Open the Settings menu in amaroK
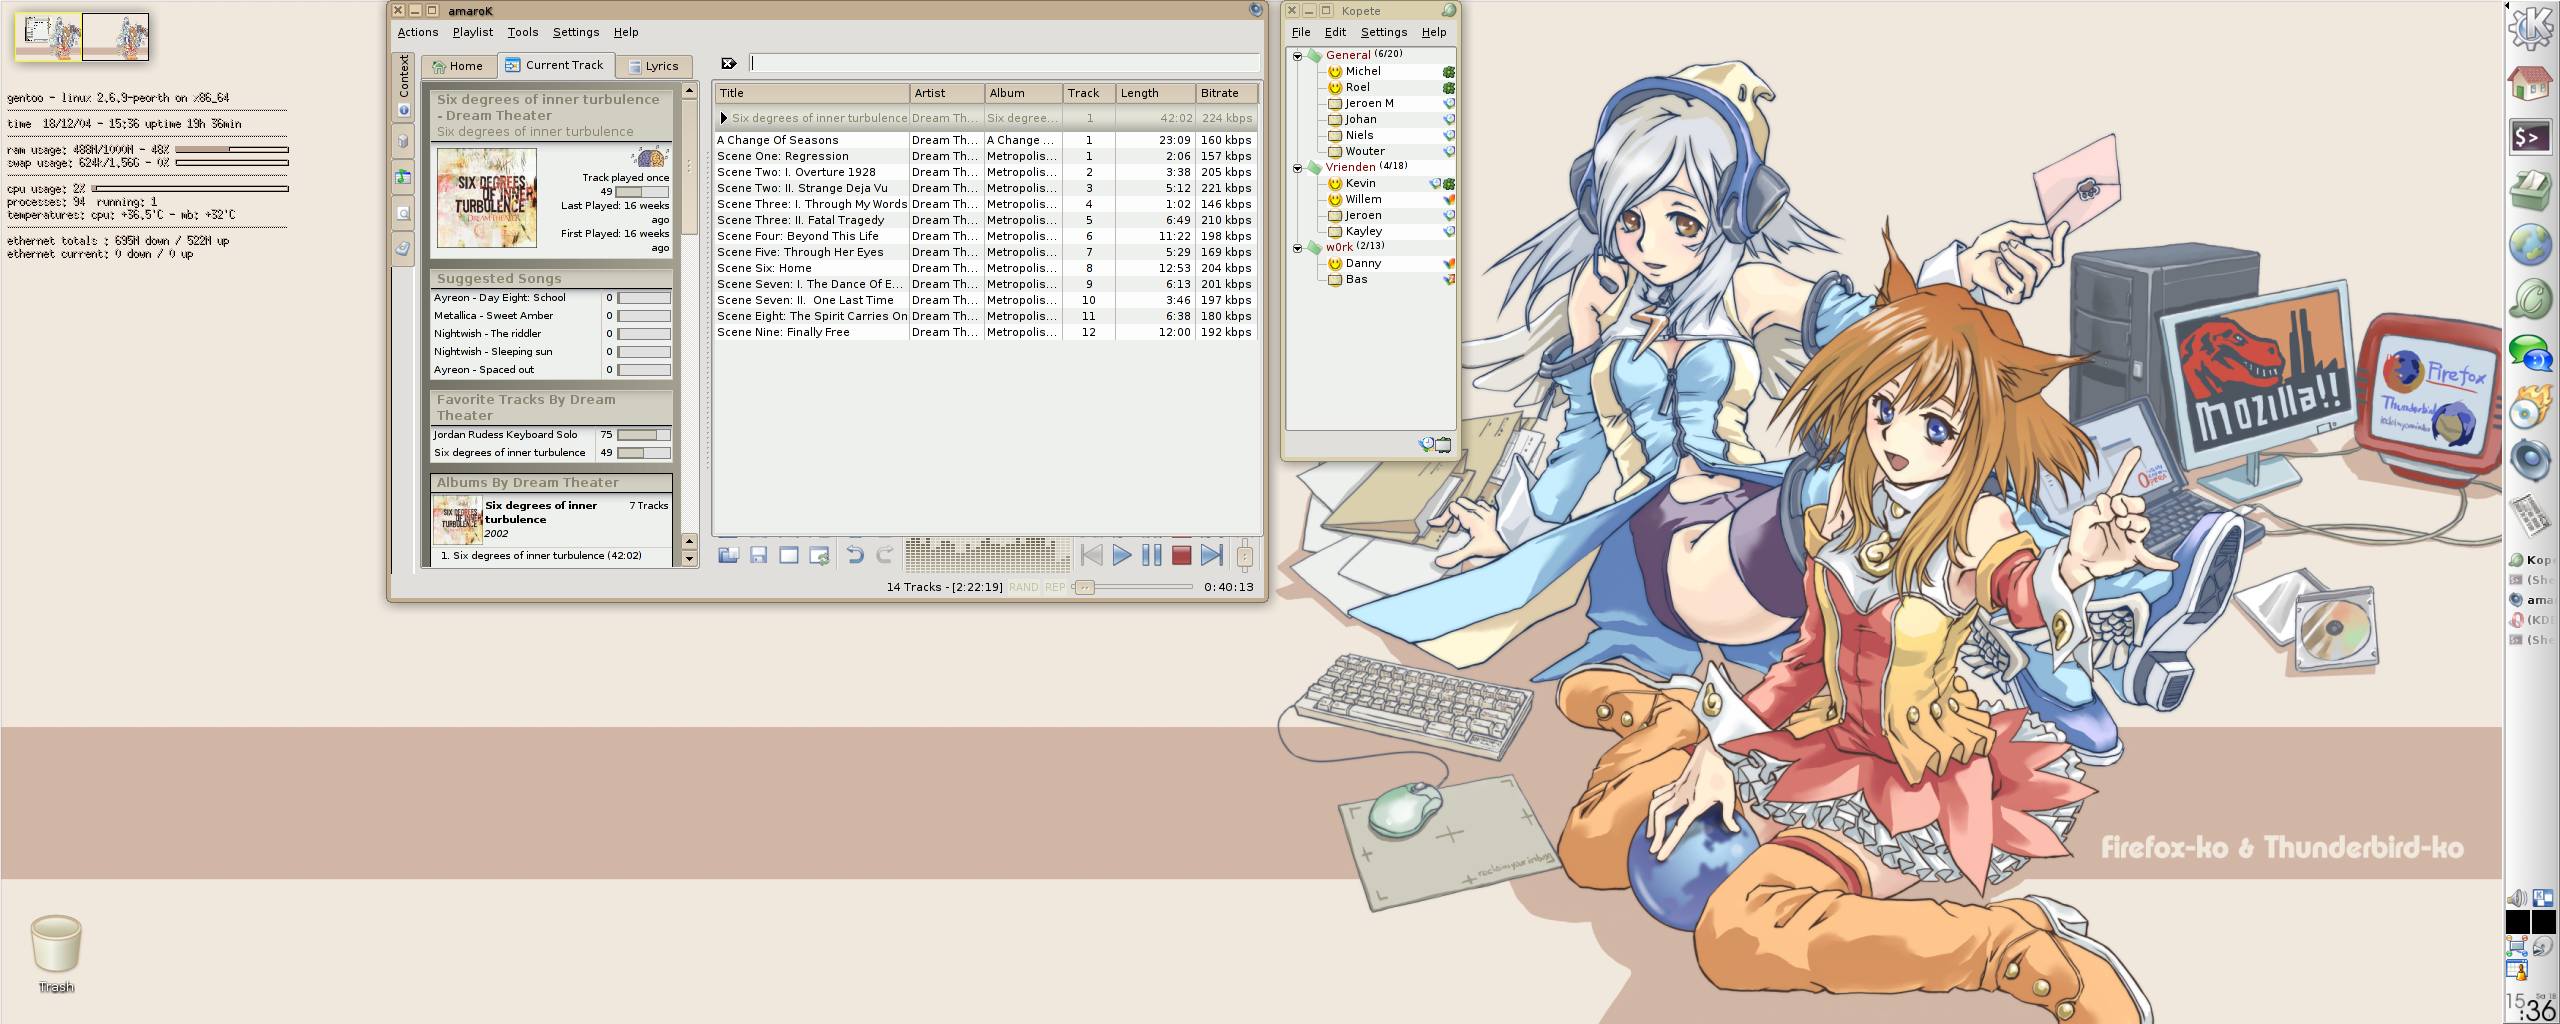This screenshot has height=1024, width=2560. click(576, 32)
